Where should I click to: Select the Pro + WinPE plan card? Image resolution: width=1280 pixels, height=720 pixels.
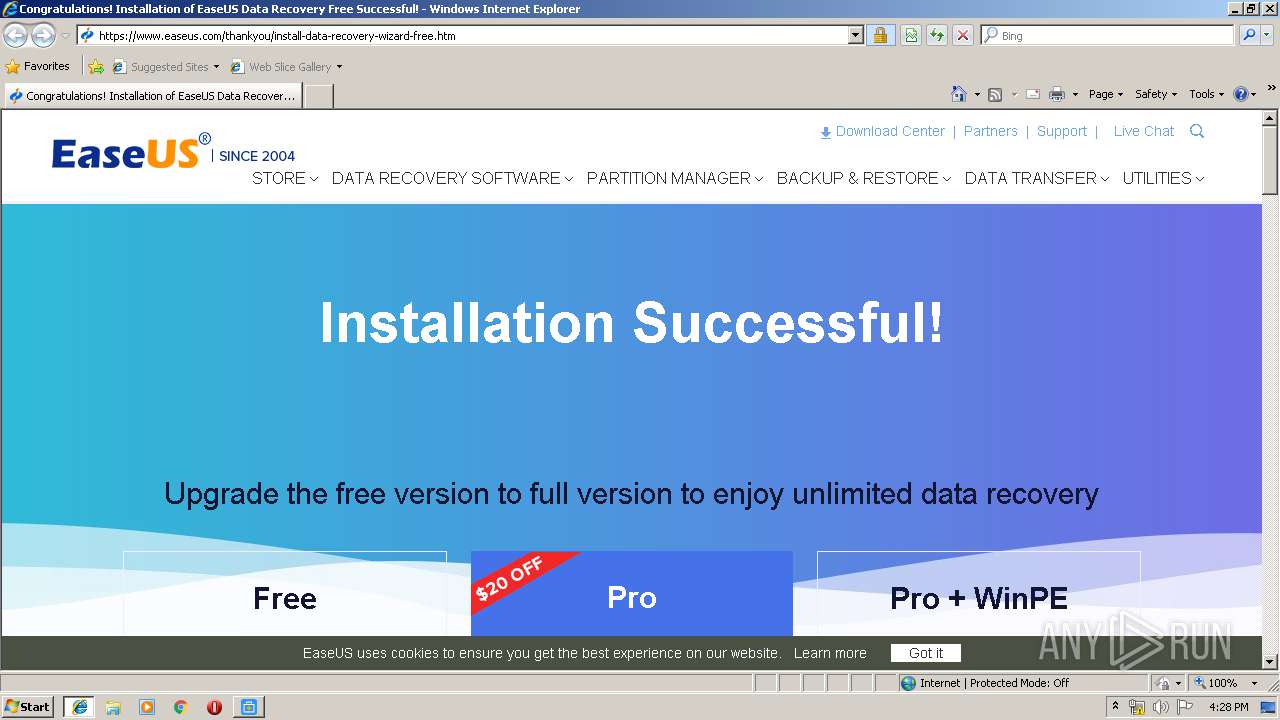pos(978,594)
